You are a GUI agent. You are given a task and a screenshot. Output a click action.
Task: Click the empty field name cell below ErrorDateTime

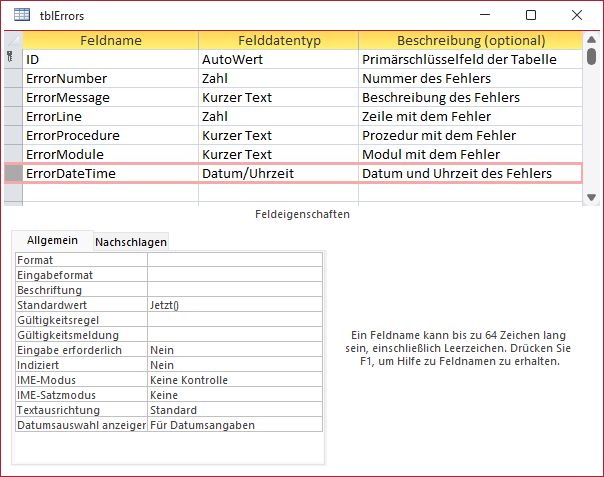(x=111, y=192)
